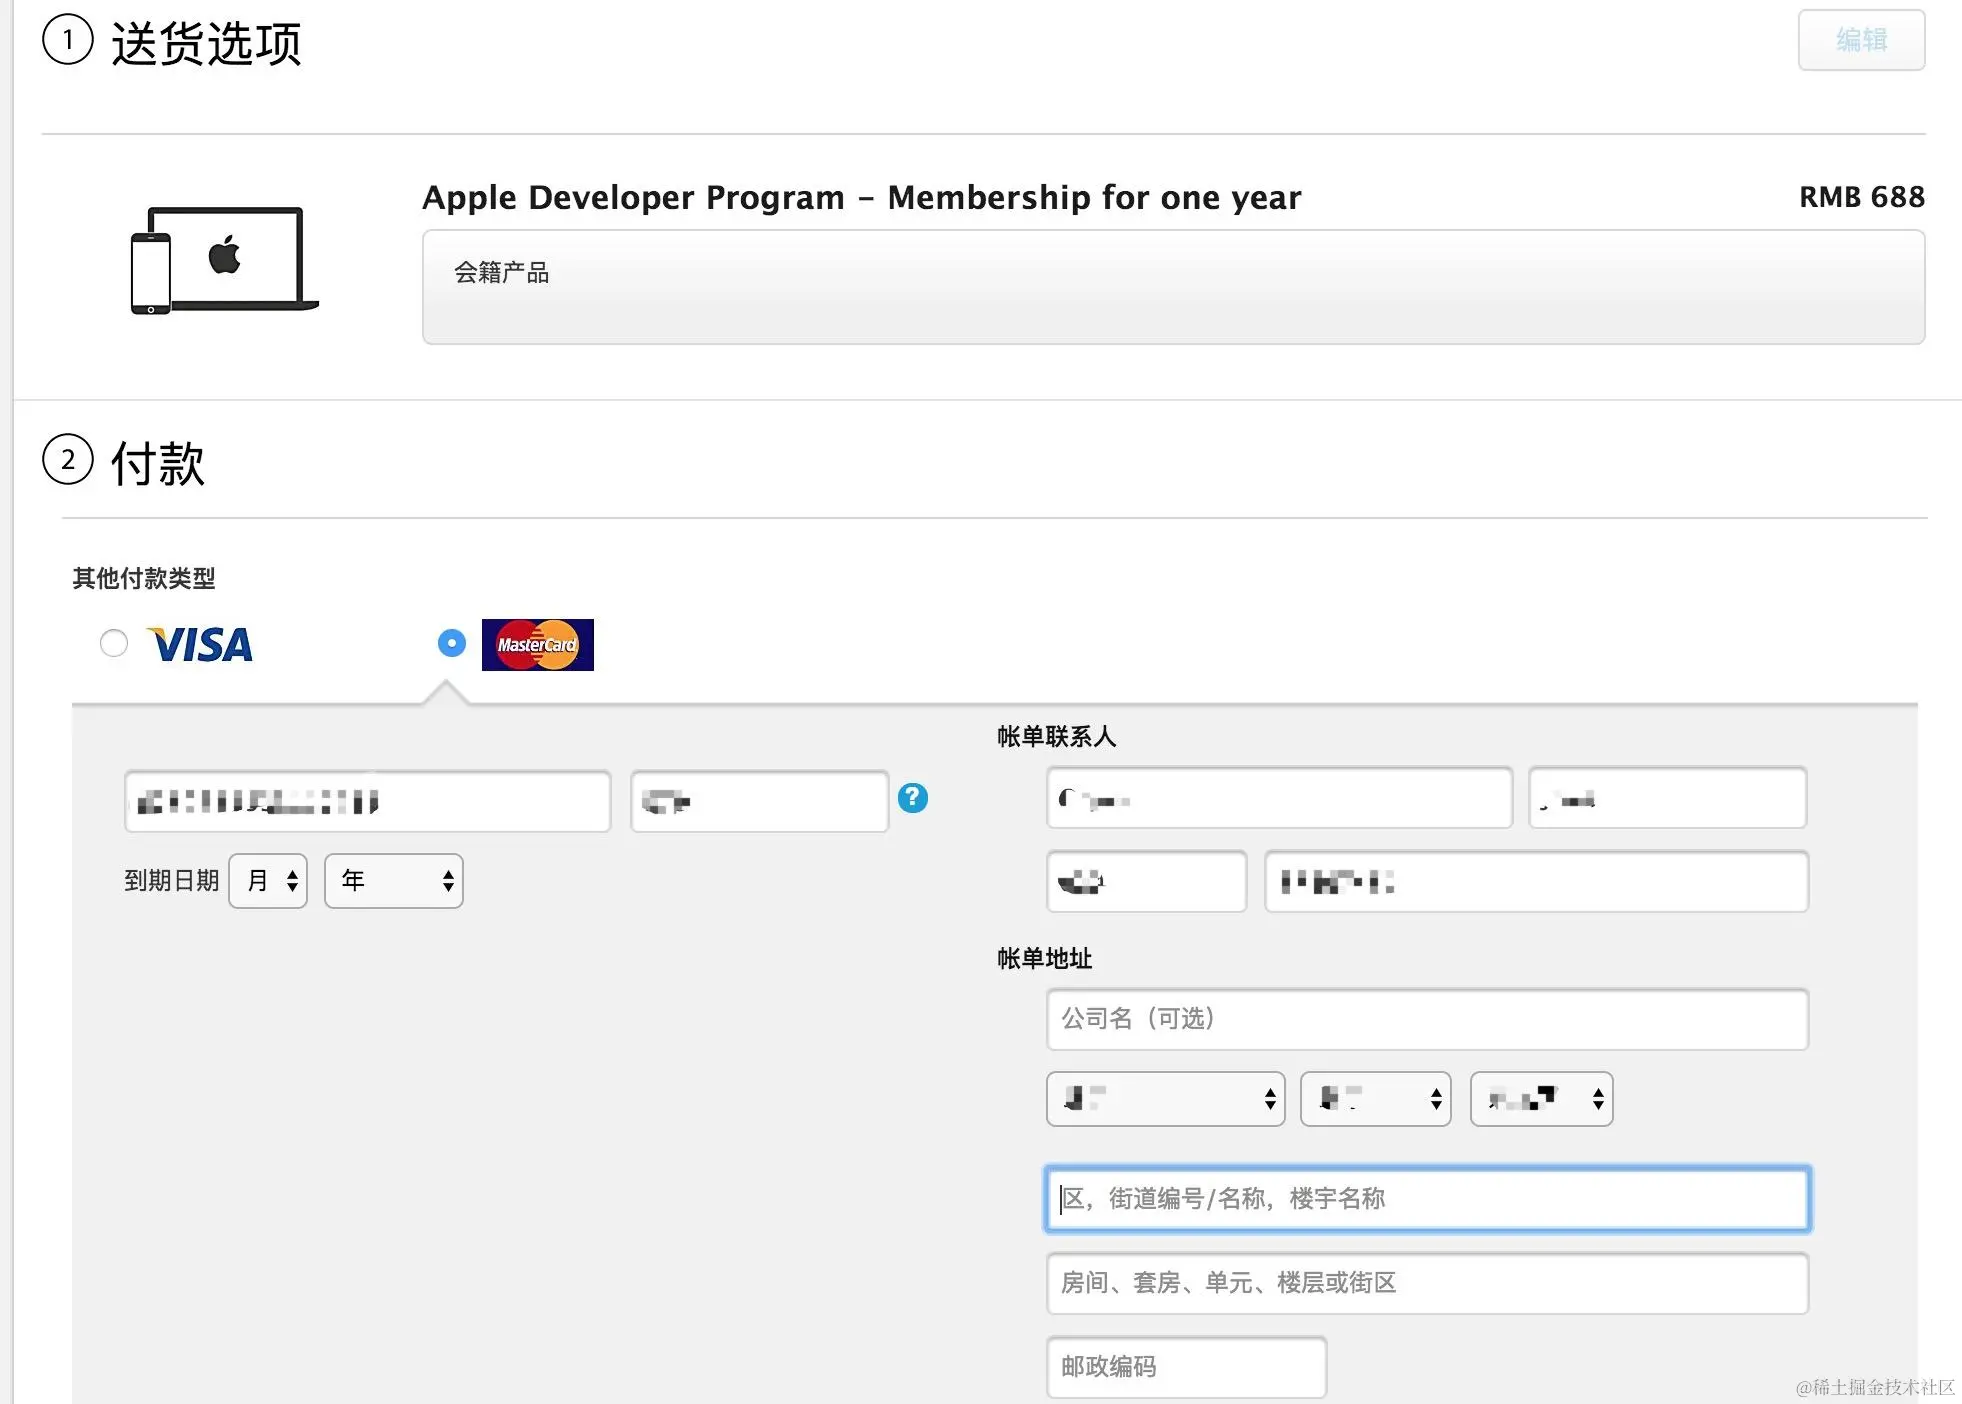Open the expiry month (月) dropdown
The image size is (1962, 1404).
[x=268, y=881]
